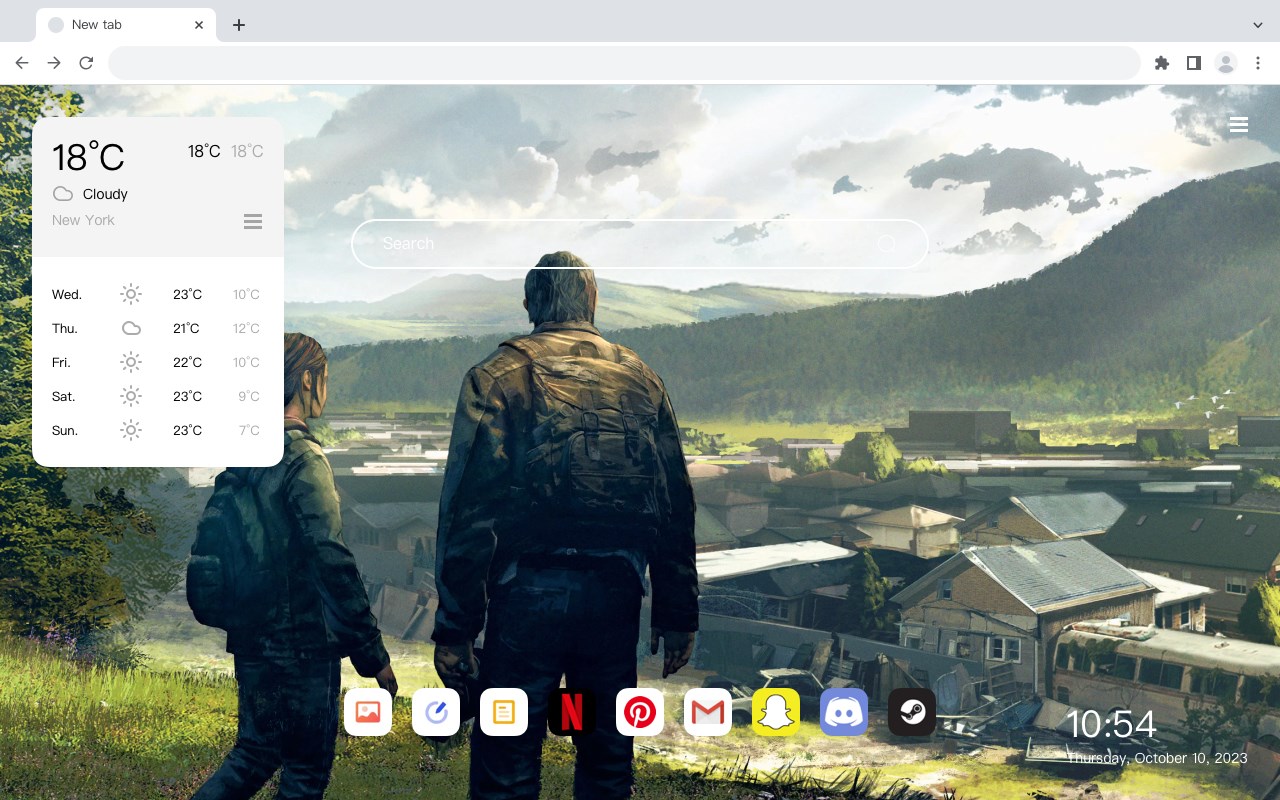This screenshot has height=800, width=1280.
Task: Go back using the back arrow
Action: tap(22, 63)
